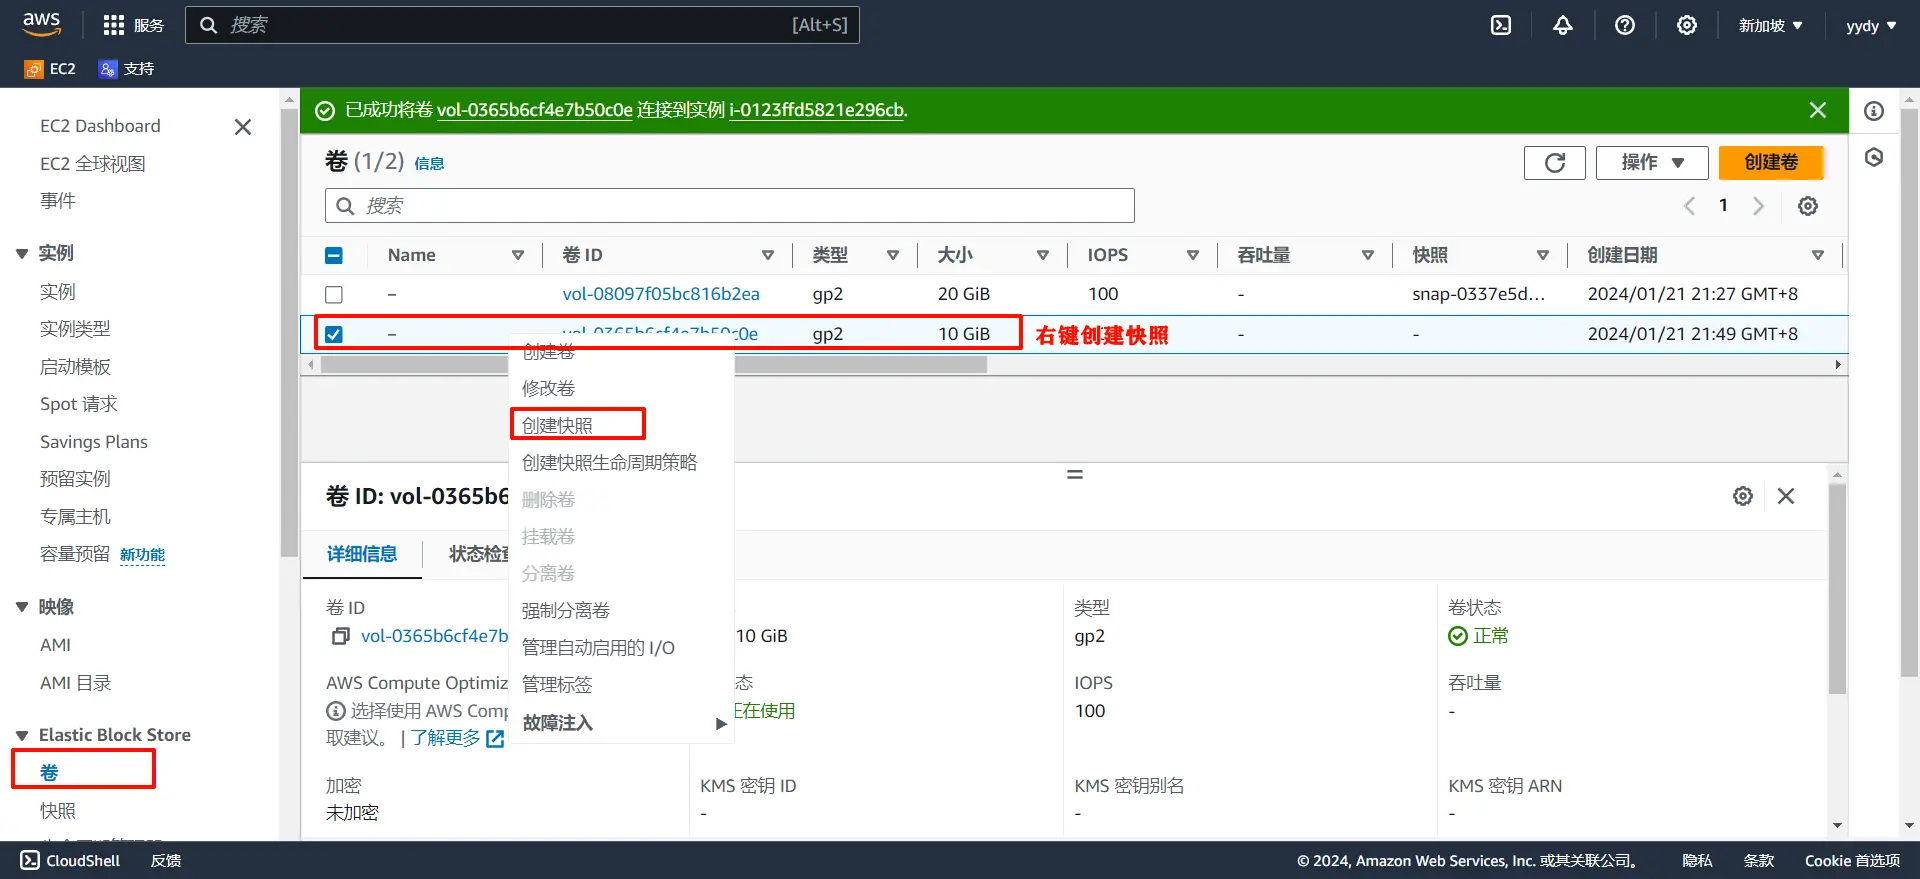Screen dimensions: 1920x879
Task: Click the external link icon next to 了解更多
Action: point(495,739)
